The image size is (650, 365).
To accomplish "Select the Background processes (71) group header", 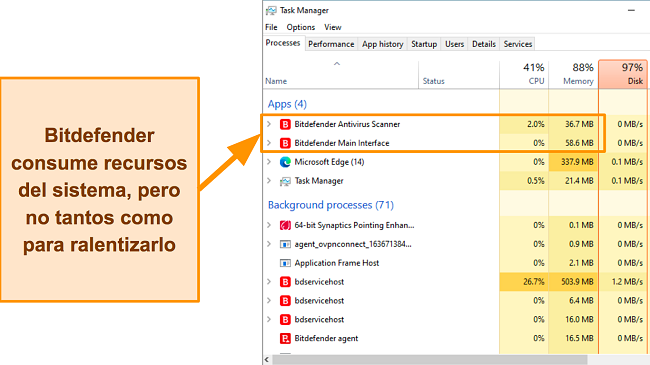I will coord(331,205).
